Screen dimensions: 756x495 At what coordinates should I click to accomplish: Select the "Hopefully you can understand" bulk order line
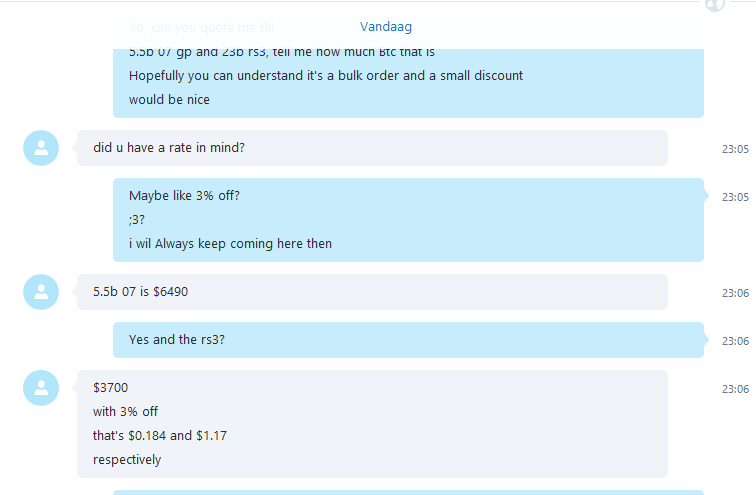pos(326,76)
